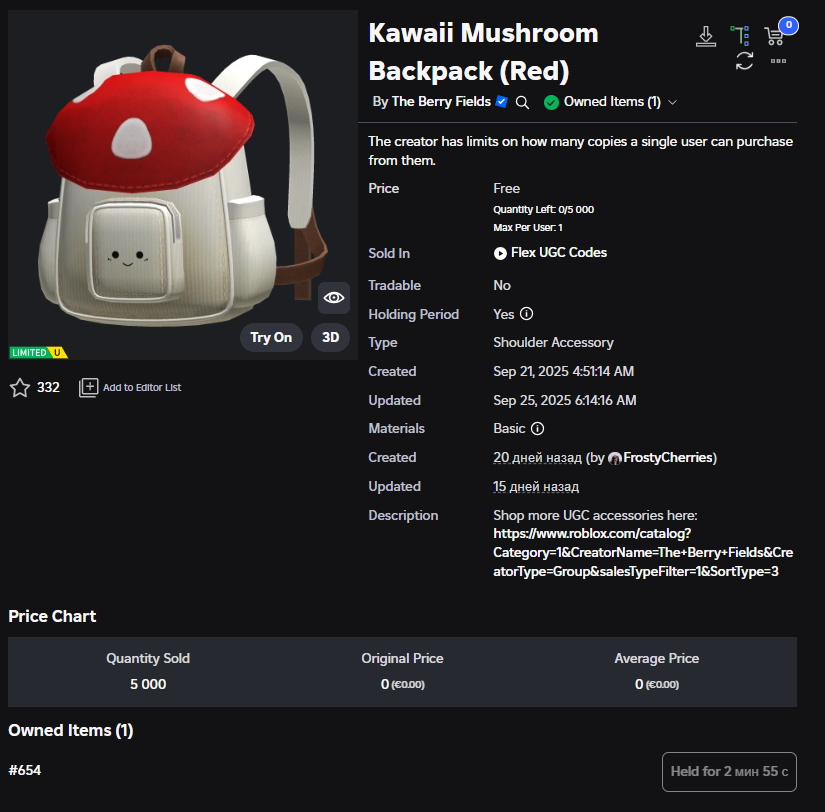Open FrostyCherries profile link
825x812 pixels.
[x=668, y=457]
